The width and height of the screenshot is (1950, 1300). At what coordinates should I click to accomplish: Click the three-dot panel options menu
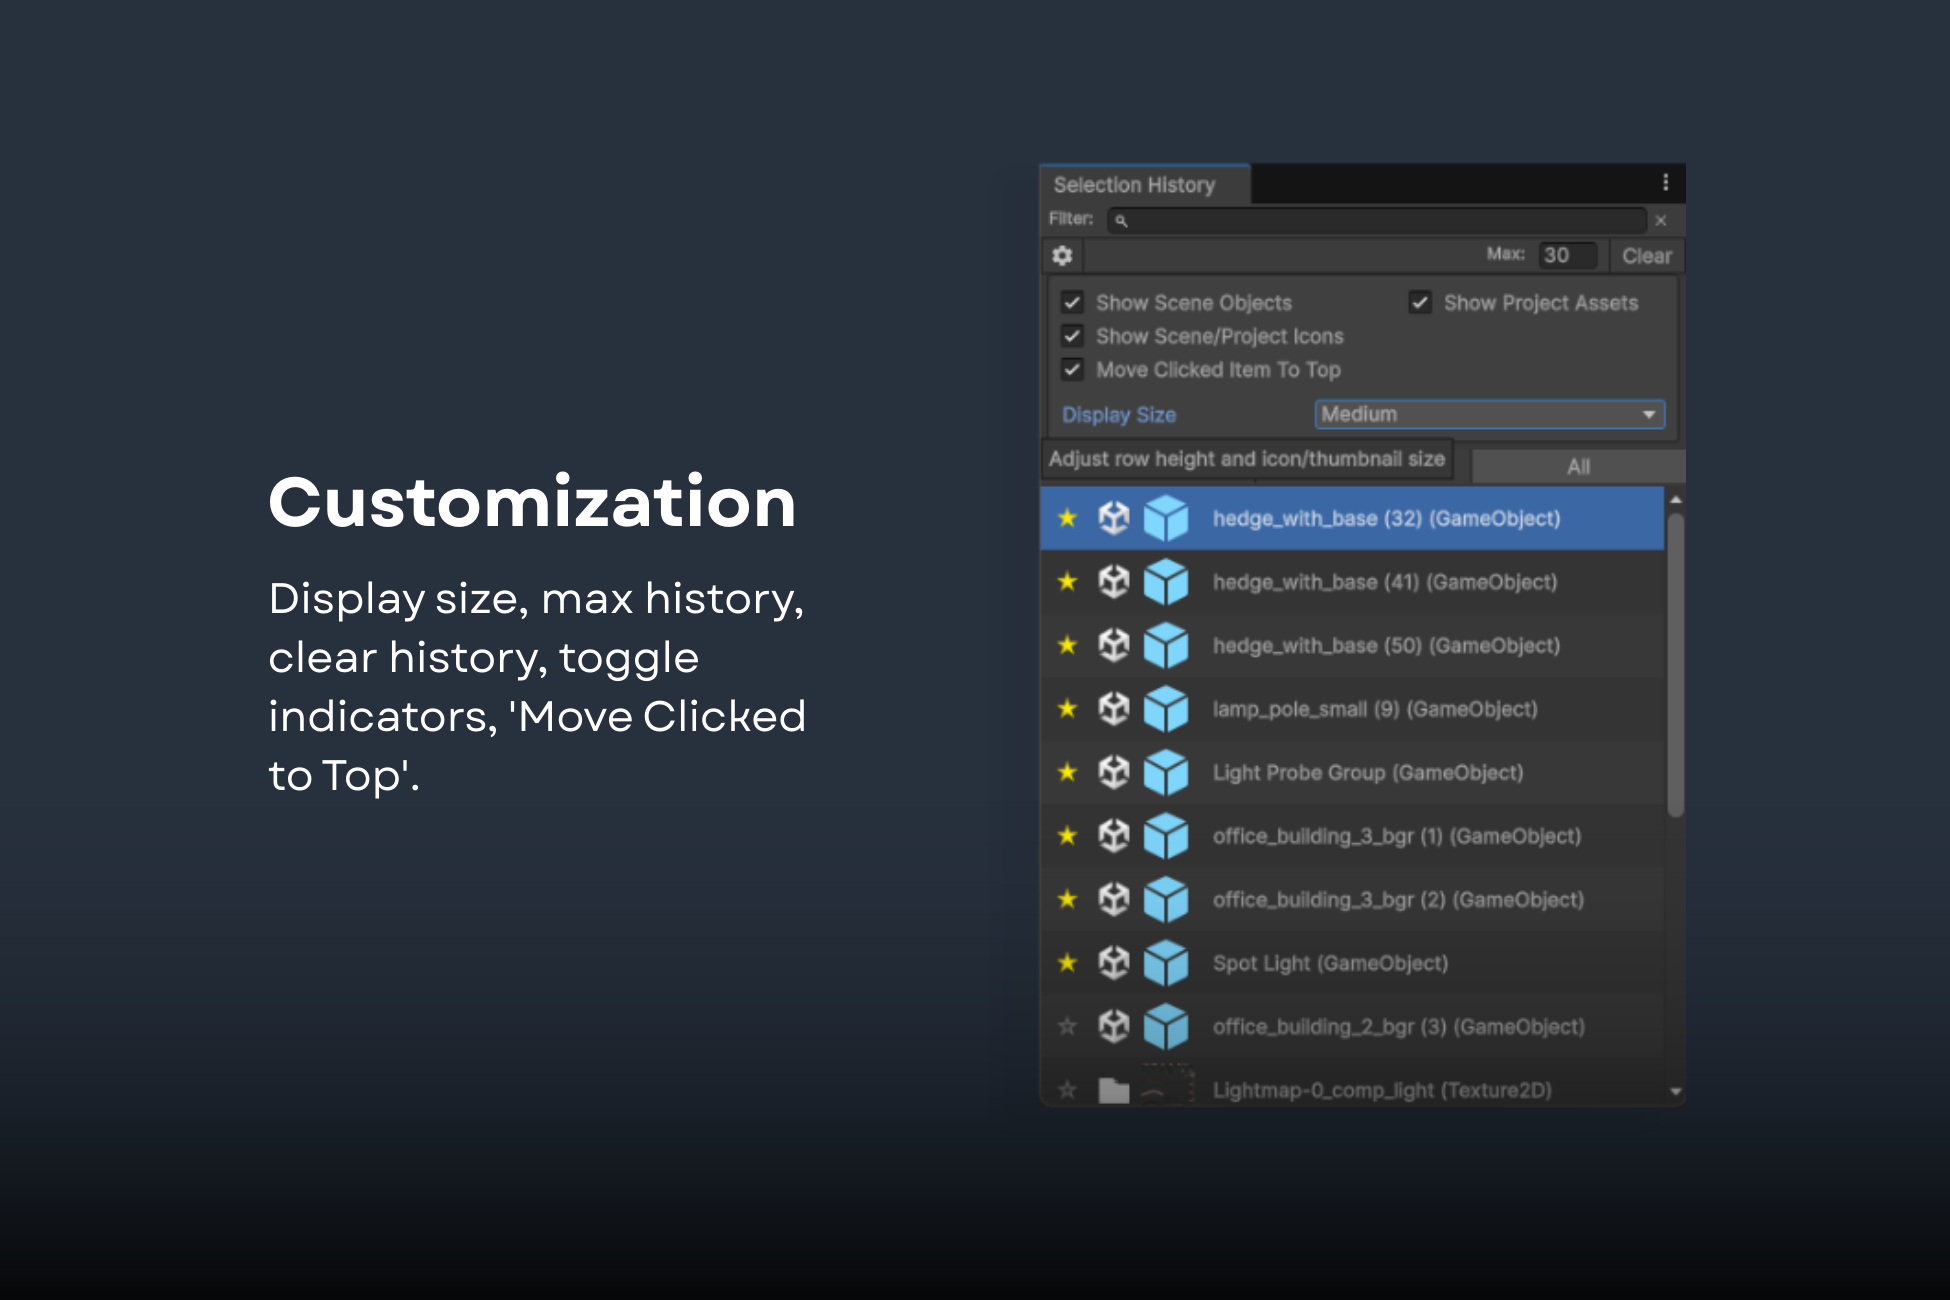pos(1665,182)
